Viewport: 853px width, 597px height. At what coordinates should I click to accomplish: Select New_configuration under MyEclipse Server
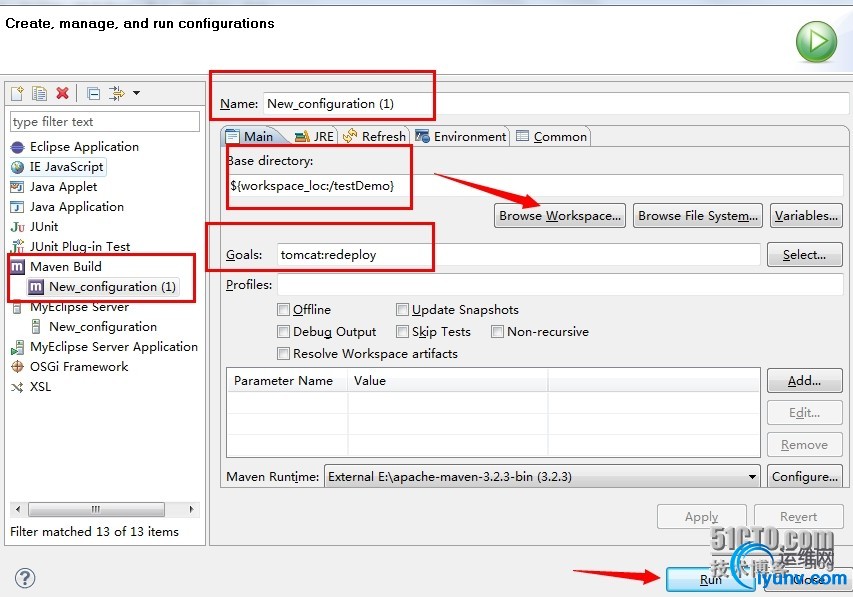103,327
